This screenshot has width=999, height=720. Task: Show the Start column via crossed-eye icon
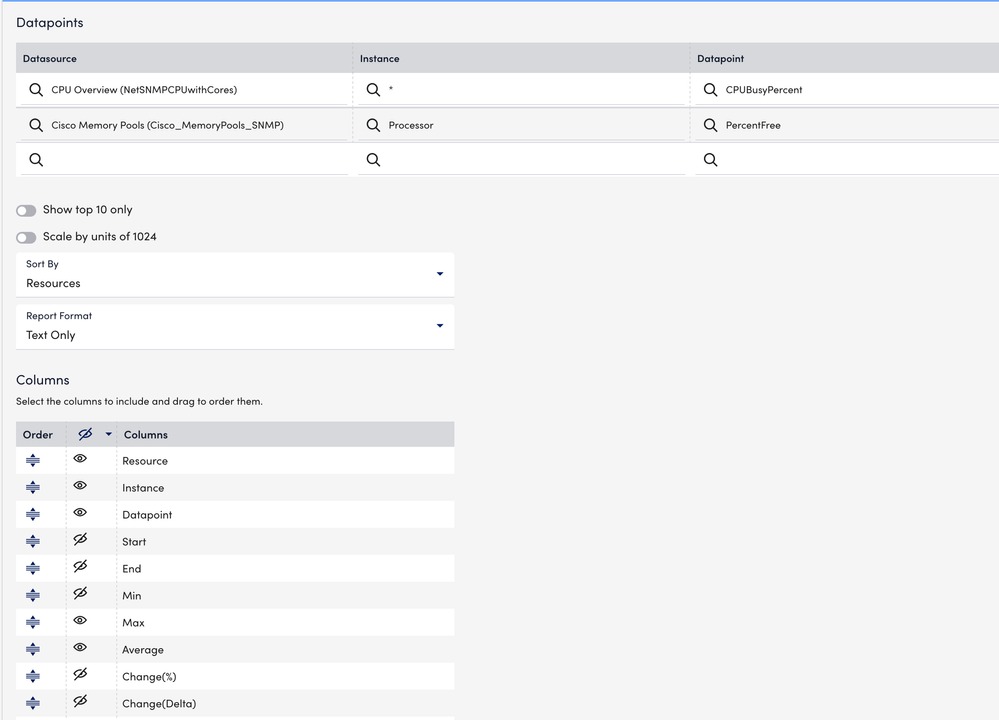80,540
